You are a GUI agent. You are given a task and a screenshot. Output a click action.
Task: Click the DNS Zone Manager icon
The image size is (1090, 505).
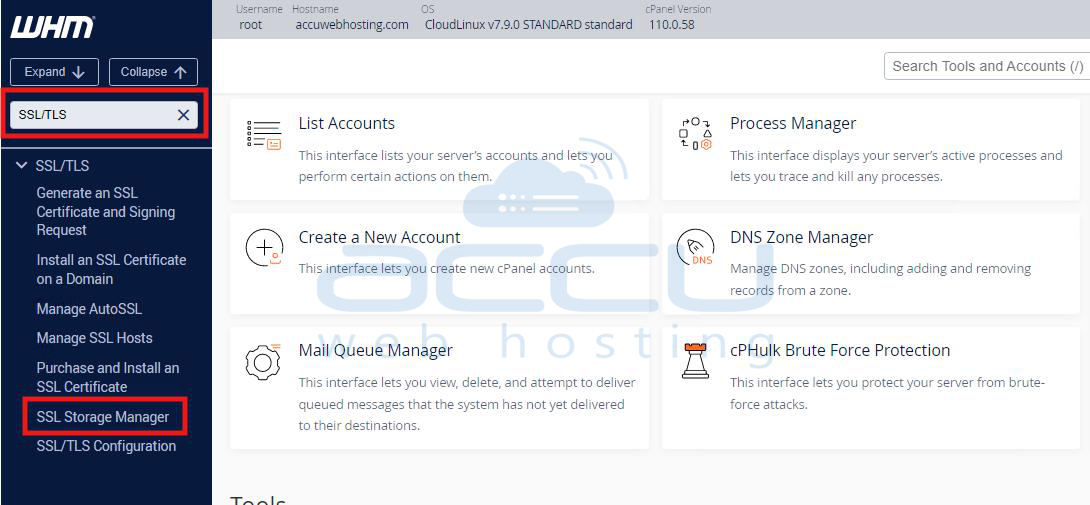coord(696,248)
